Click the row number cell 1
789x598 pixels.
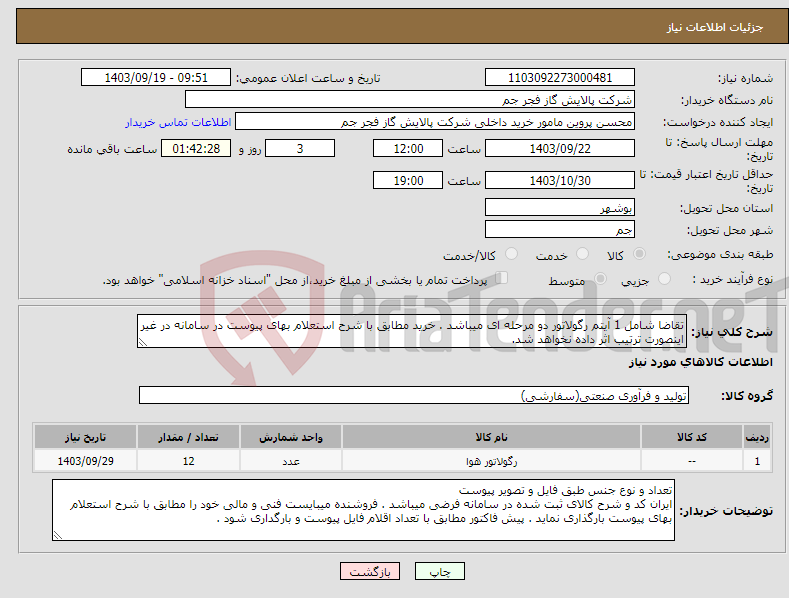tap(757, 461)
